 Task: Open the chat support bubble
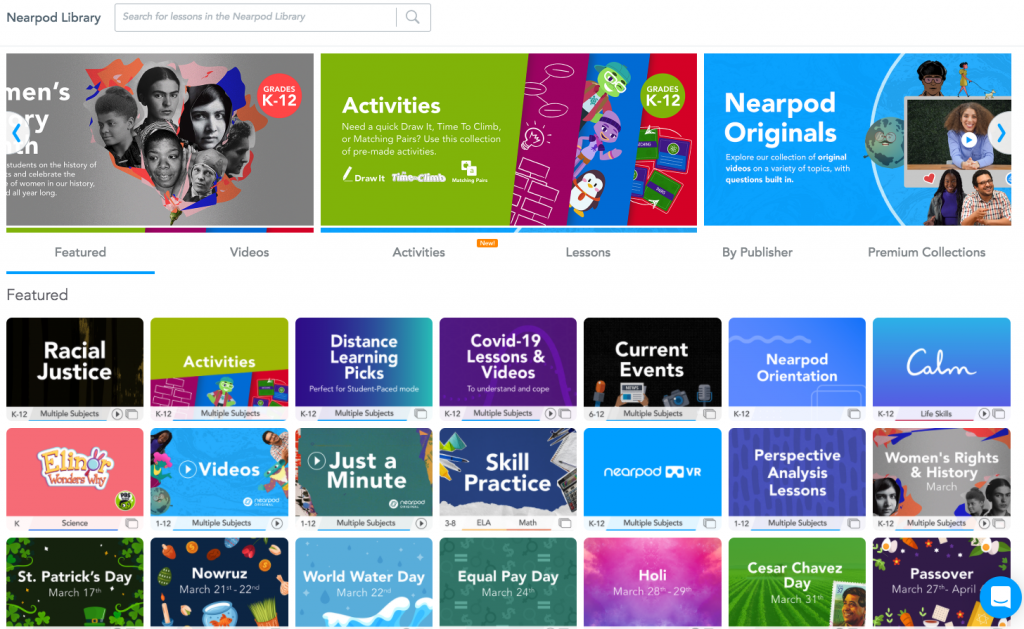coord(1000,596)
